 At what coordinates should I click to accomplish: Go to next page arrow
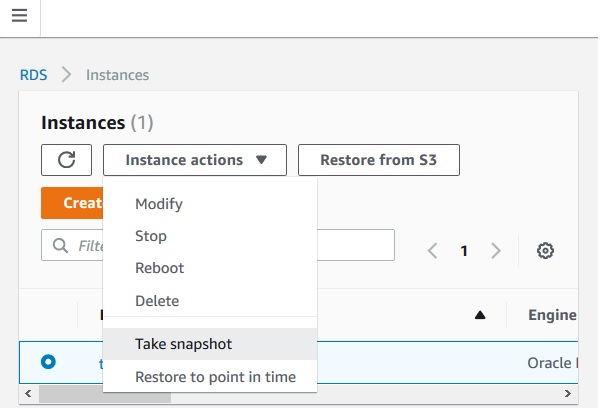coord(496,251)
